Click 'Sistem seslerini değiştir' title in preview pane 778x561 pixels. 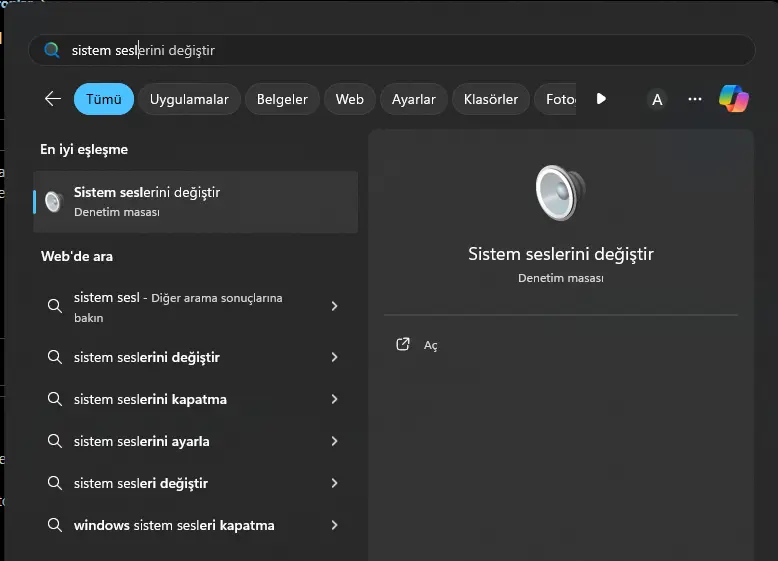pos(561,254)
